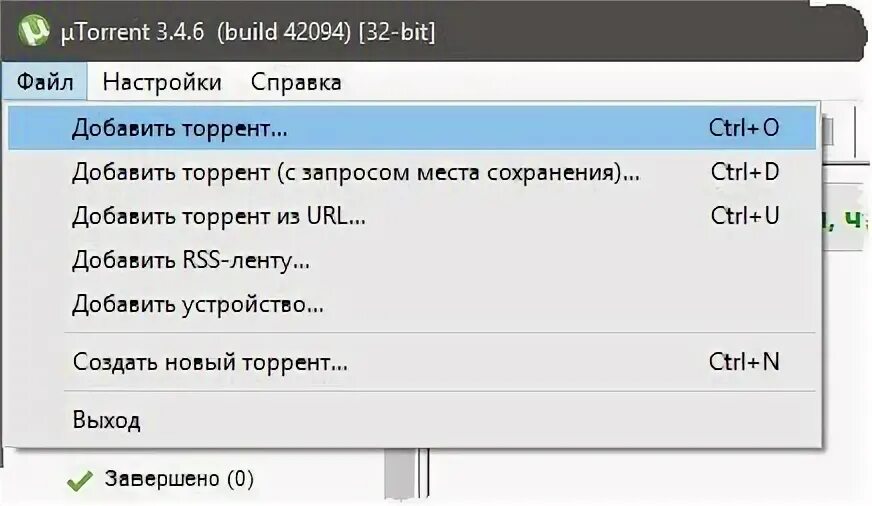Image resolution: width=872 pixels, height=506 pixels.
Task: Open the Настройки menu
Action: coord(162,82)
